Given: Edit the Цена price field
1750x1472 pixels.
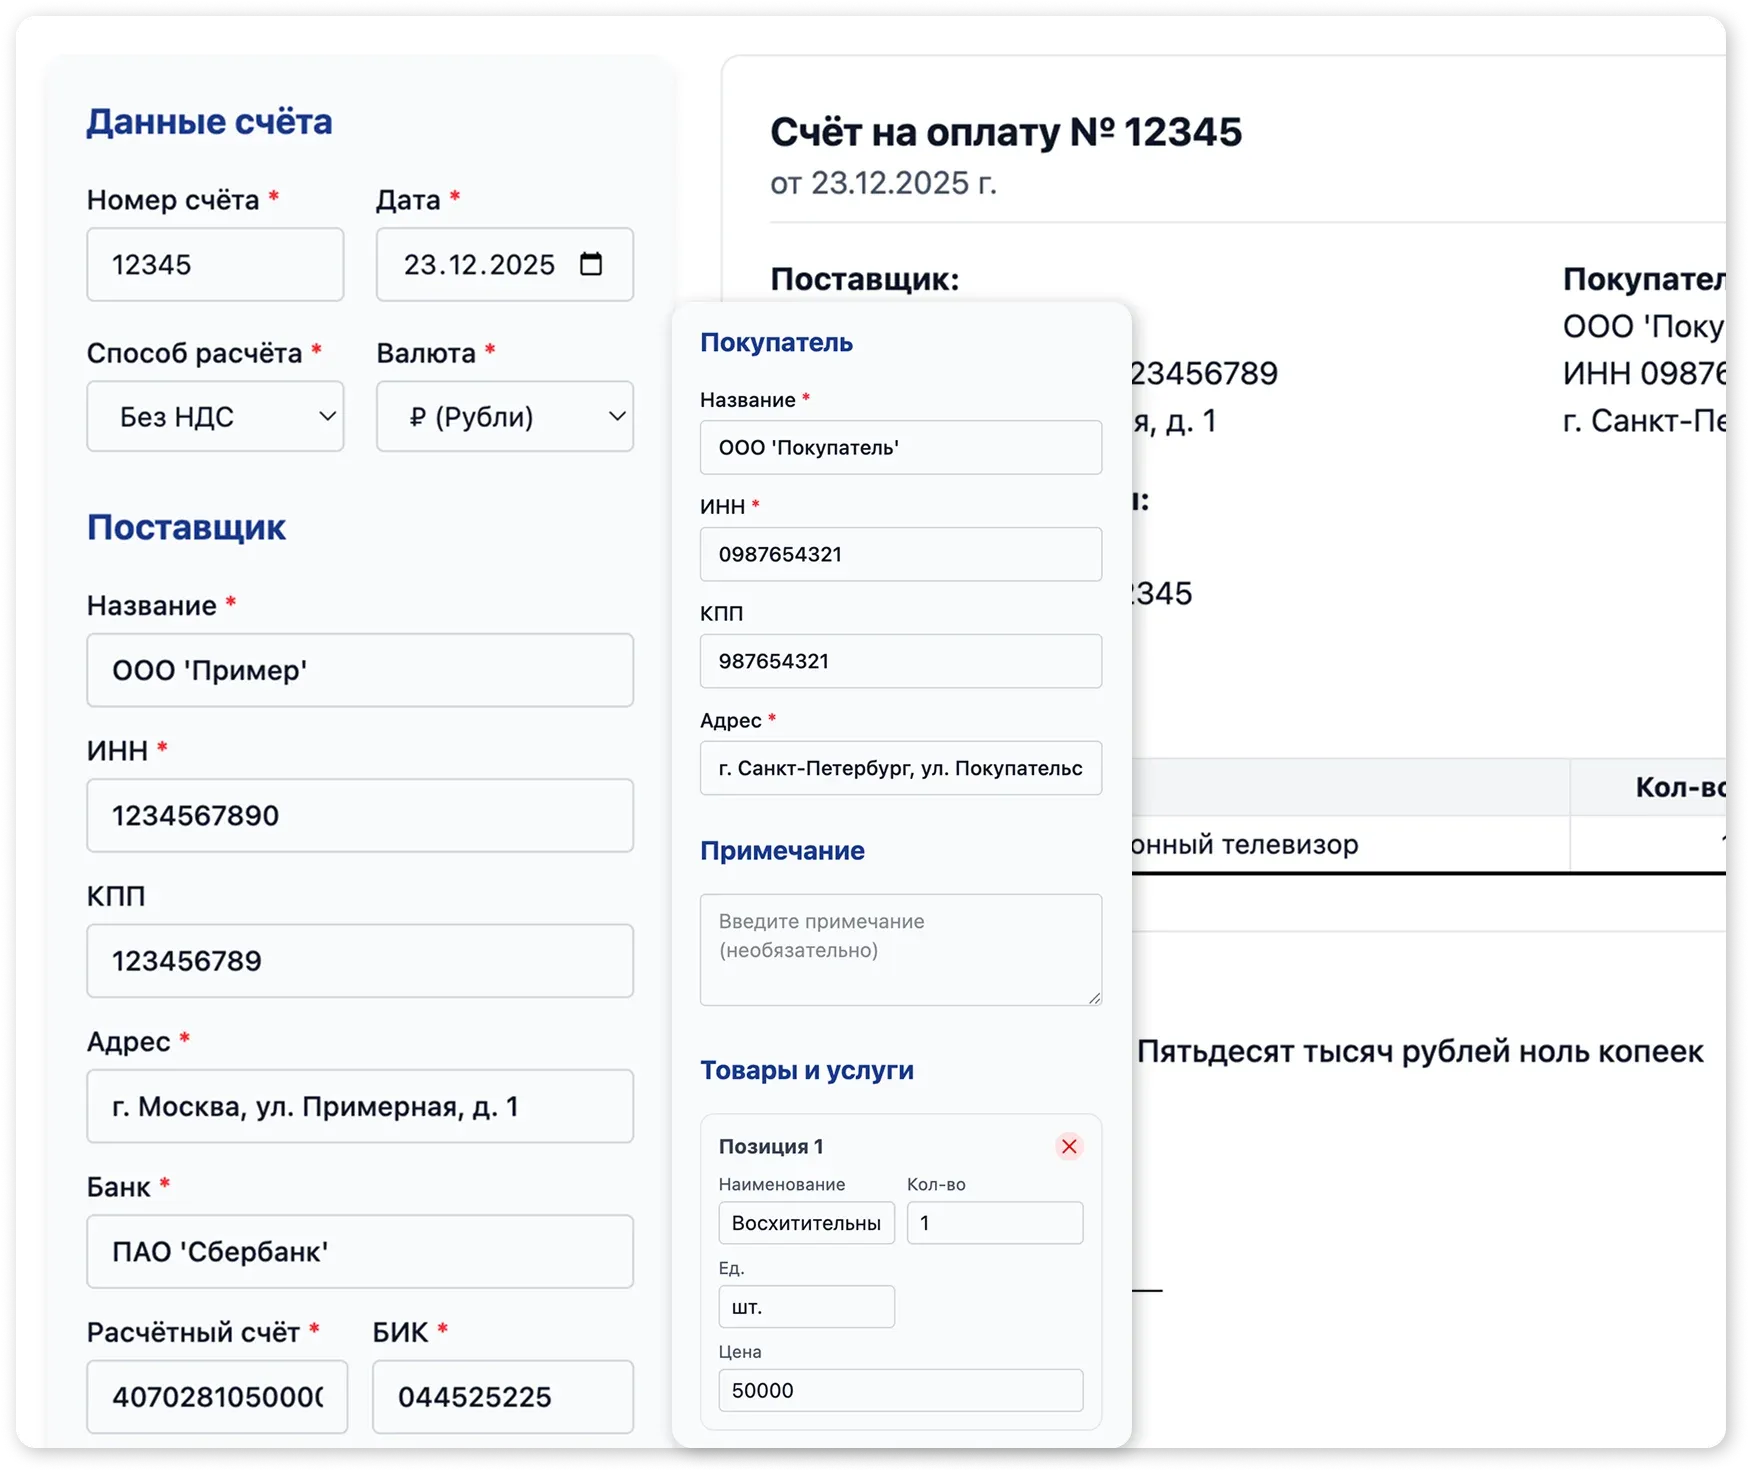Looking at the screenshot, I should click(x=900, y=1391).
